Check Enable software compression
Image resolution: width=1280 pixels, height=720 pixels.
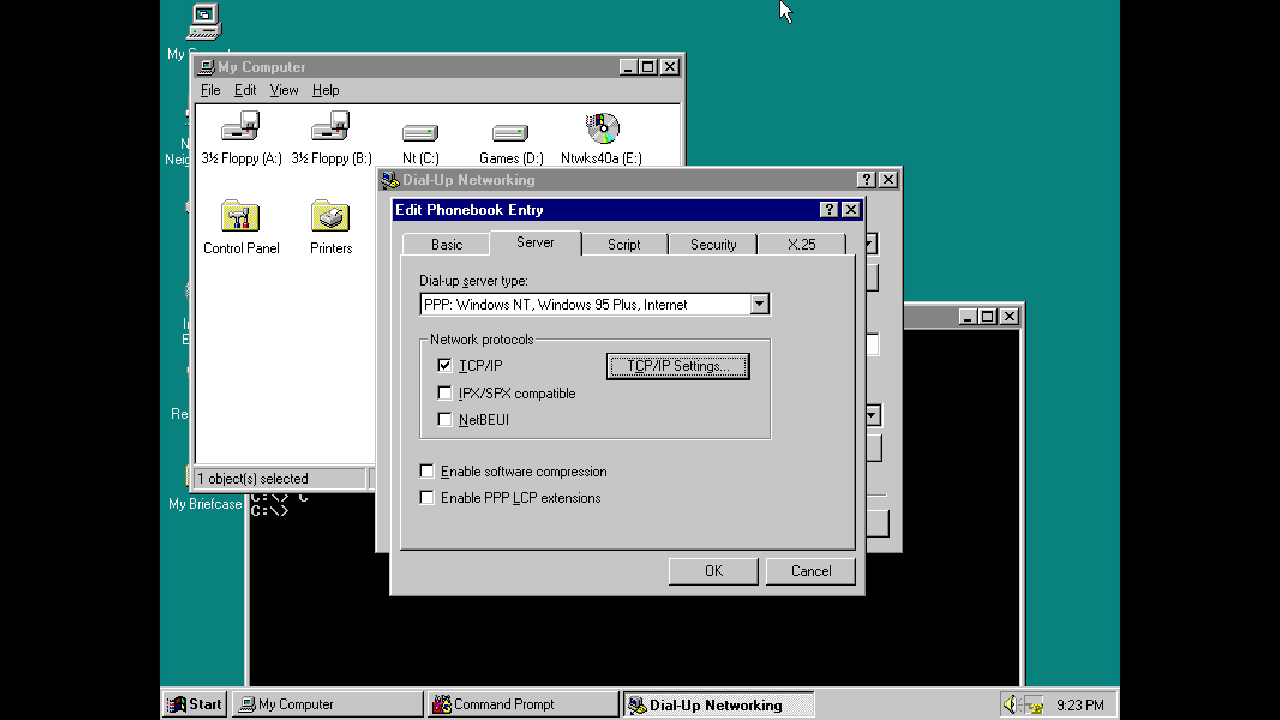click(427, 471)
